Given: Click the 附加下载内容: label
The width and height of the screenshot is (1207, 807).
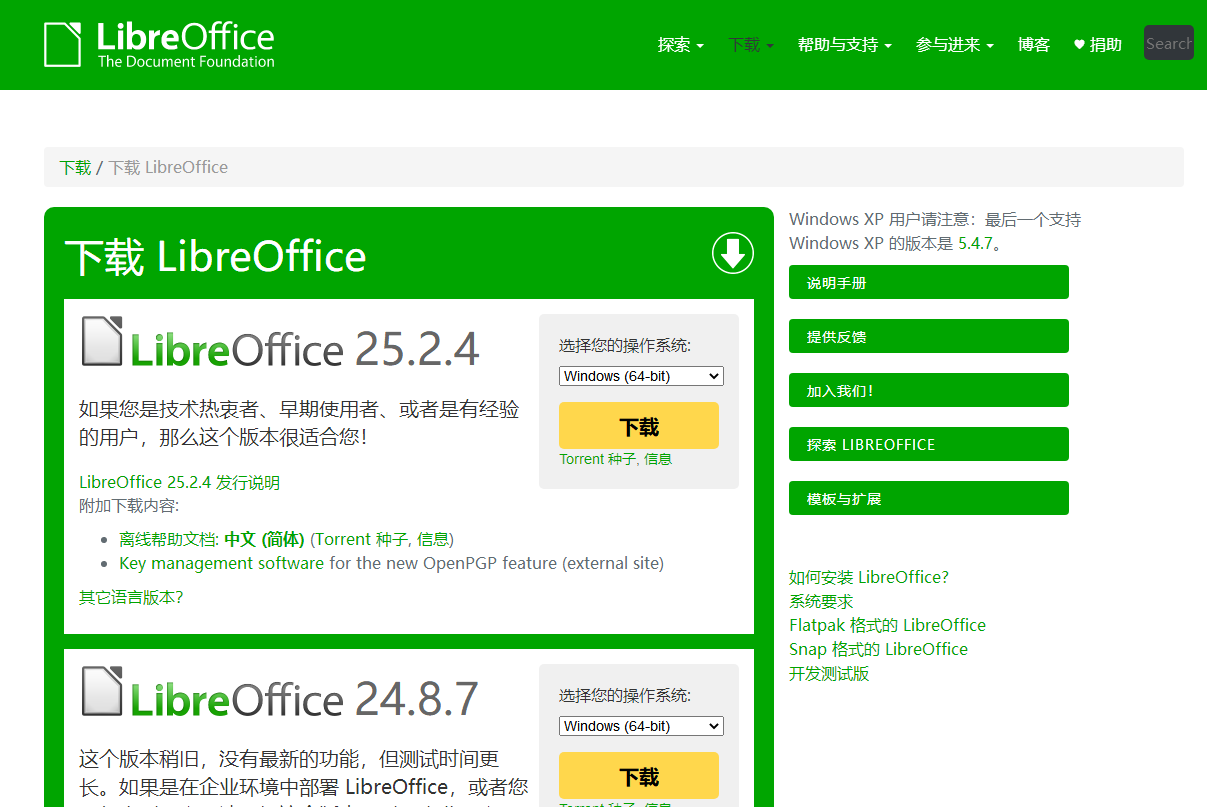Looking at the screenshot, I should tap(129, 506).
